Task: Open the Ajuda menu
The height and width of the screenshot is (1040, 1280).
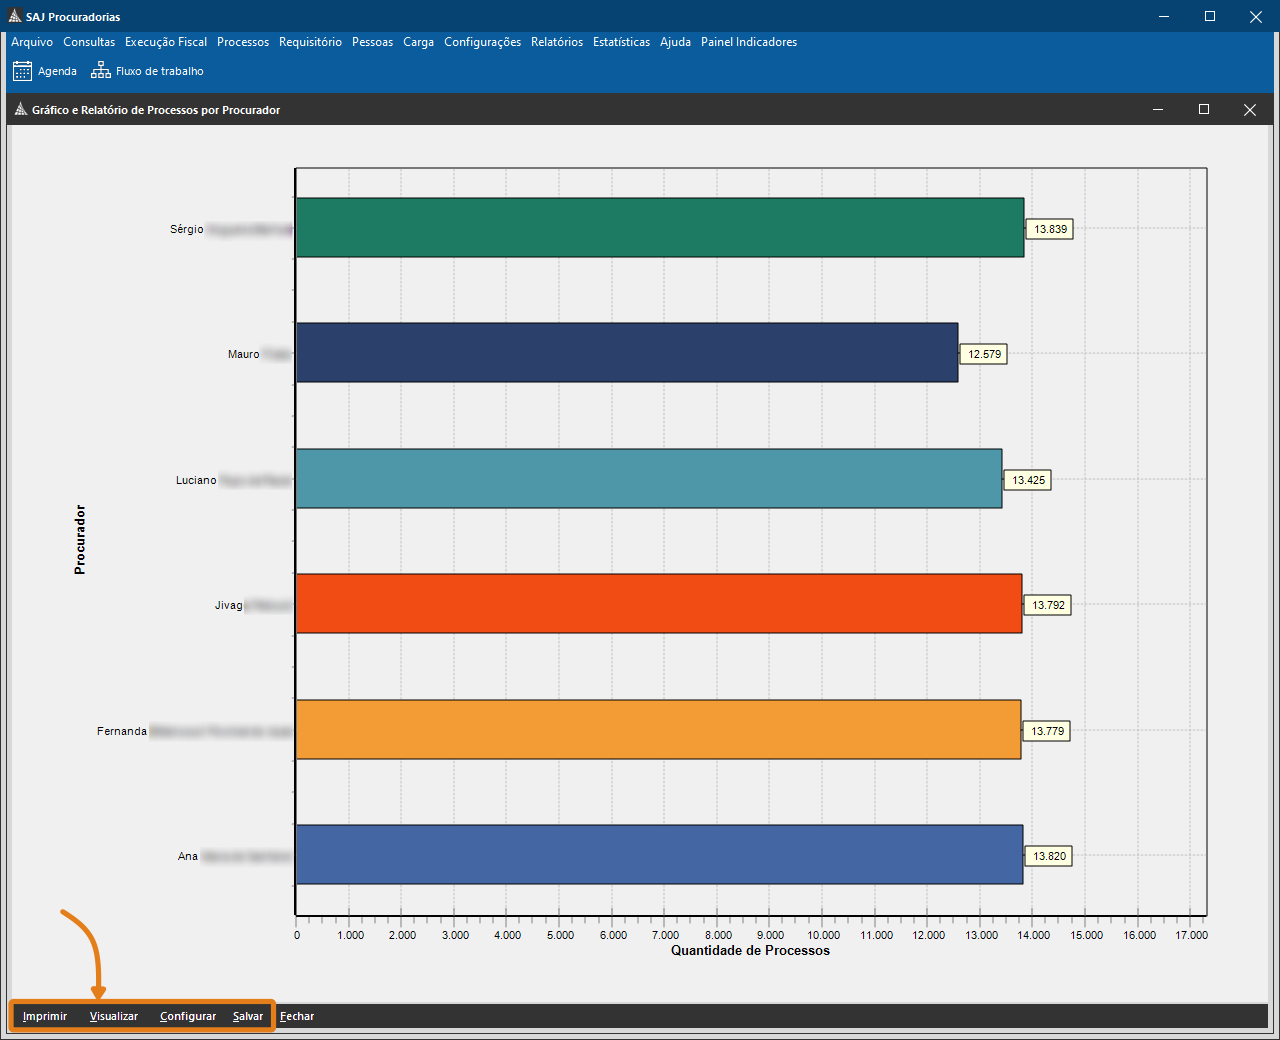Action: [675, 42]
